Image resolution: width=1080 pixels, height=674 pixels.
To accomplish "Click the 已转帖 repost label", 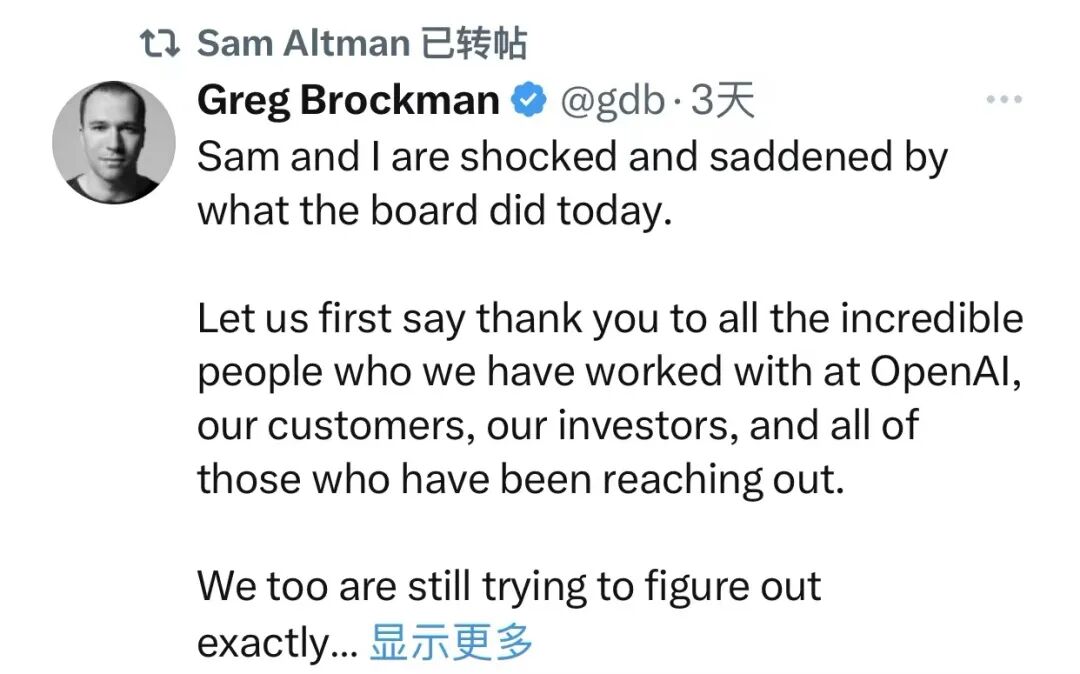I will [474, 43].
